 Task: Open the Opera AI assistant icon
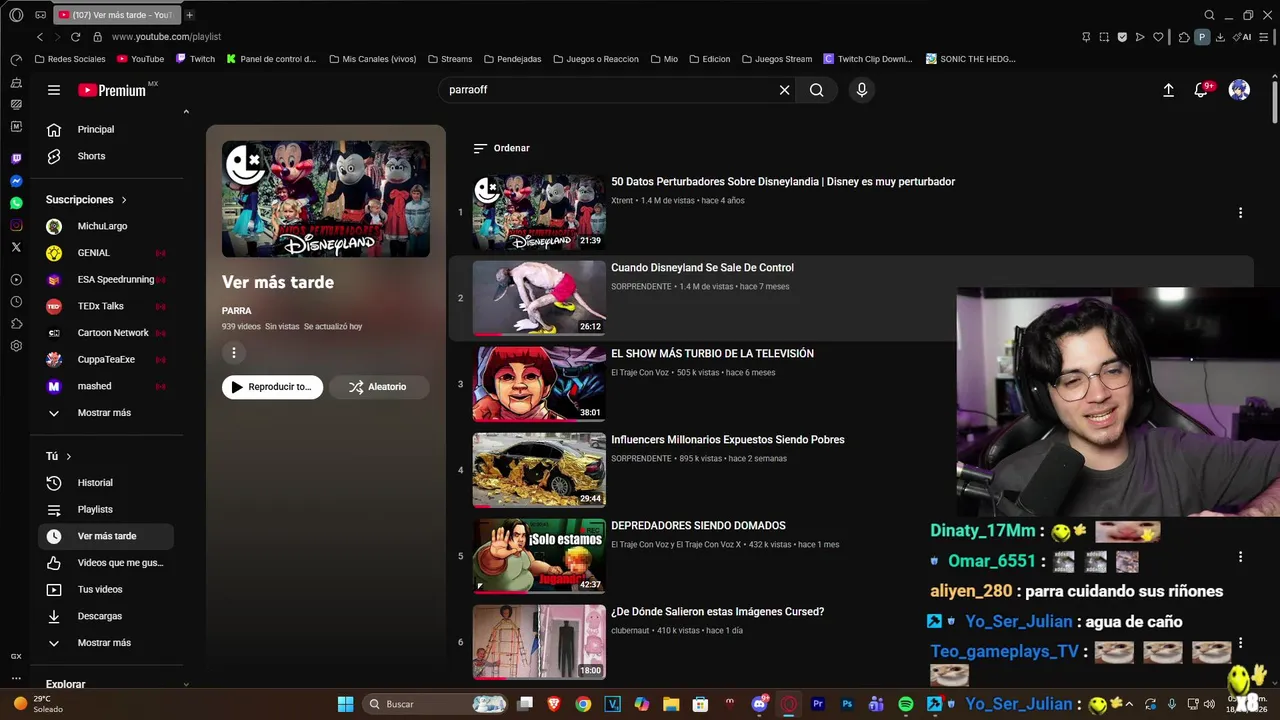click(x=1244, y=37)
